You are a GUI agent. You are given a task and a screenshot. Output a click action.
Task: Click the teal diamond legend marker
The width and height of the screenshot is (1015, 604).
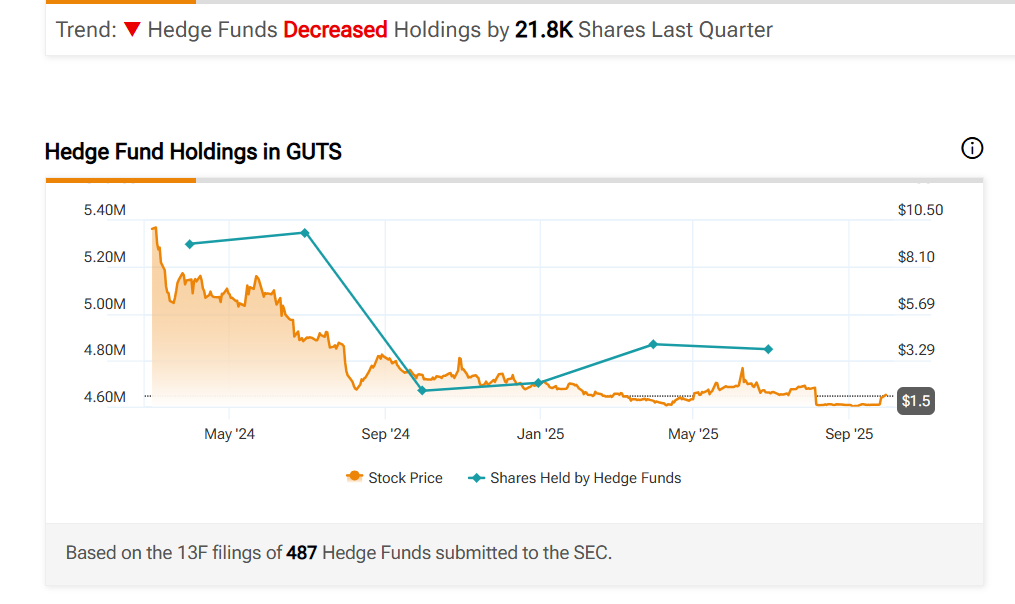[x=476, y=478]
